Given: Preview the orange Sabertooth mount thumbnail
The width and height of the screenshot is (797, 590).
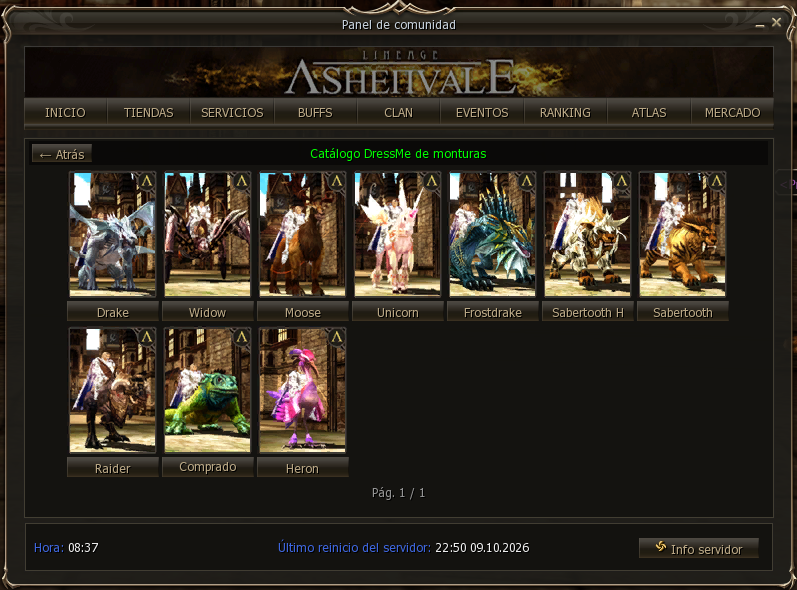Looking at the screenshot, I should tap(683, 234).
